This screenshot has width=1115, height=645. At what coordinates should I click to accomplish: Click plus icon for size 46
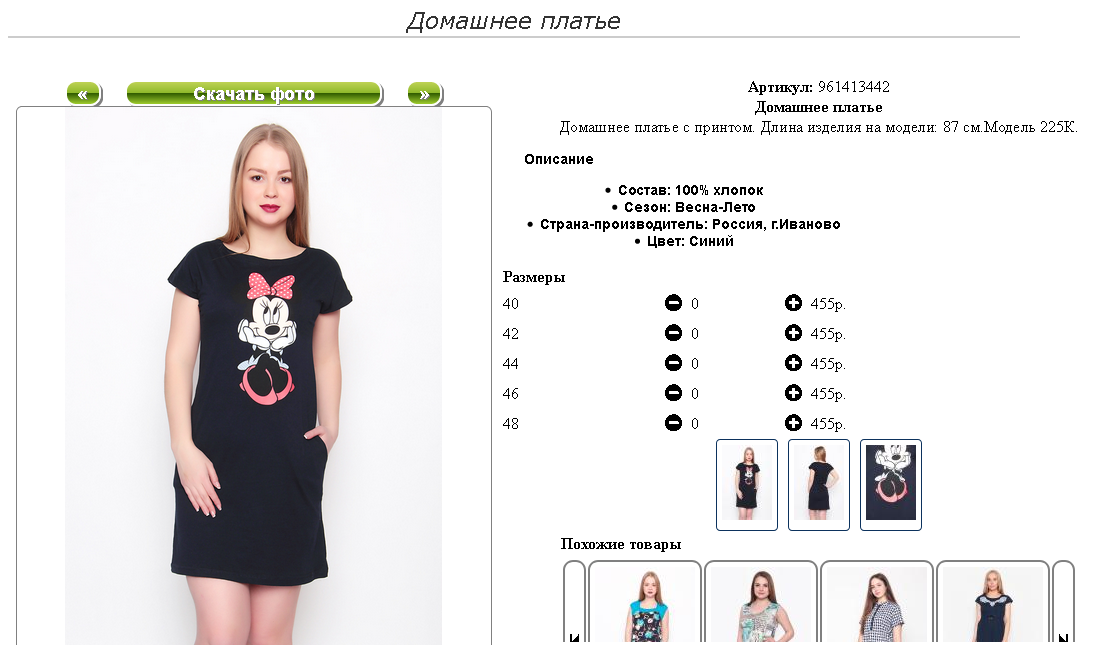(793, 393)
